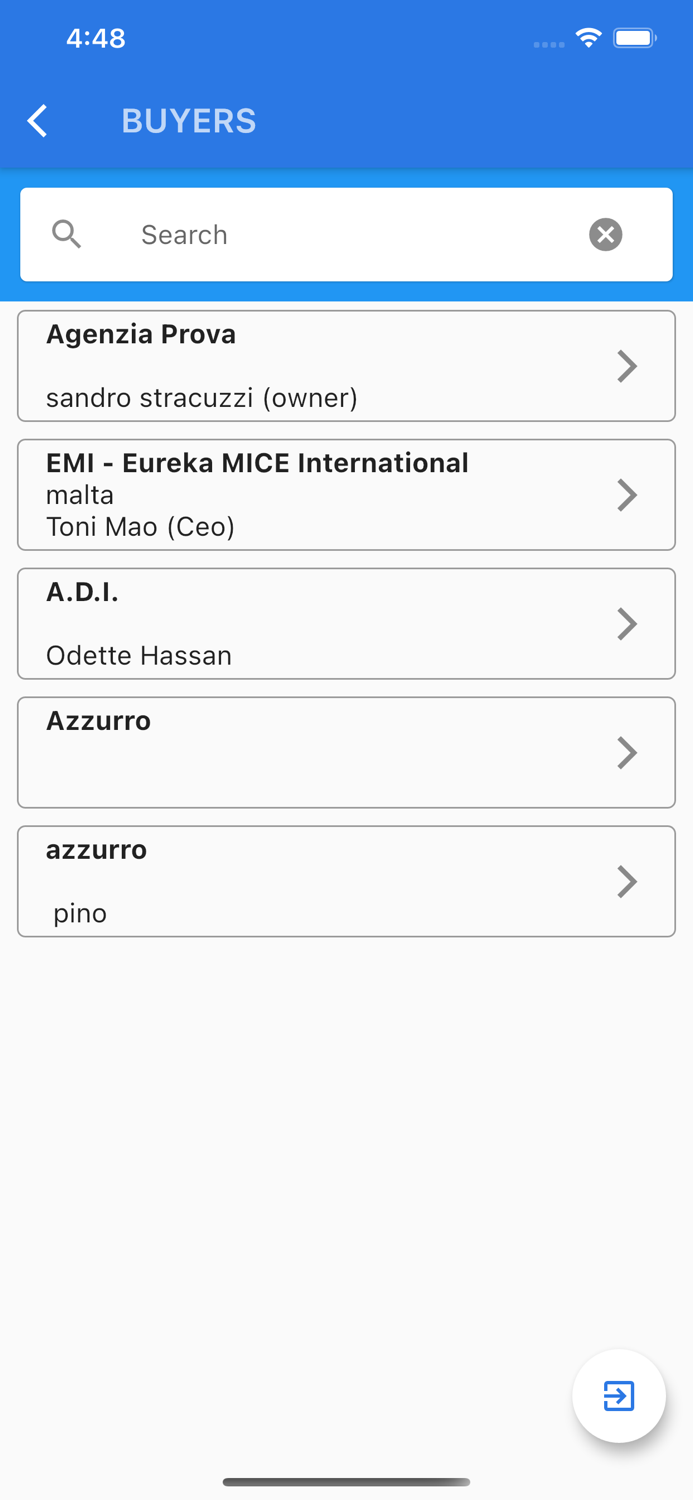The width and height of the screenshot is (693, 1500).
Task: Tap the back arrow to leave Buyers screen
Action: [36, 120]
